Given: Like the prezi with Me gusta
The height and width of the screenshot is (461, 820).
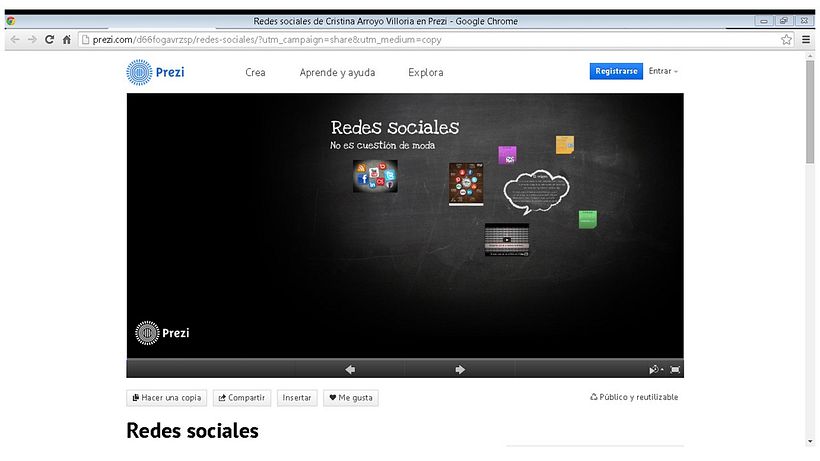Looking at the screenshot, I should (351, 398).
